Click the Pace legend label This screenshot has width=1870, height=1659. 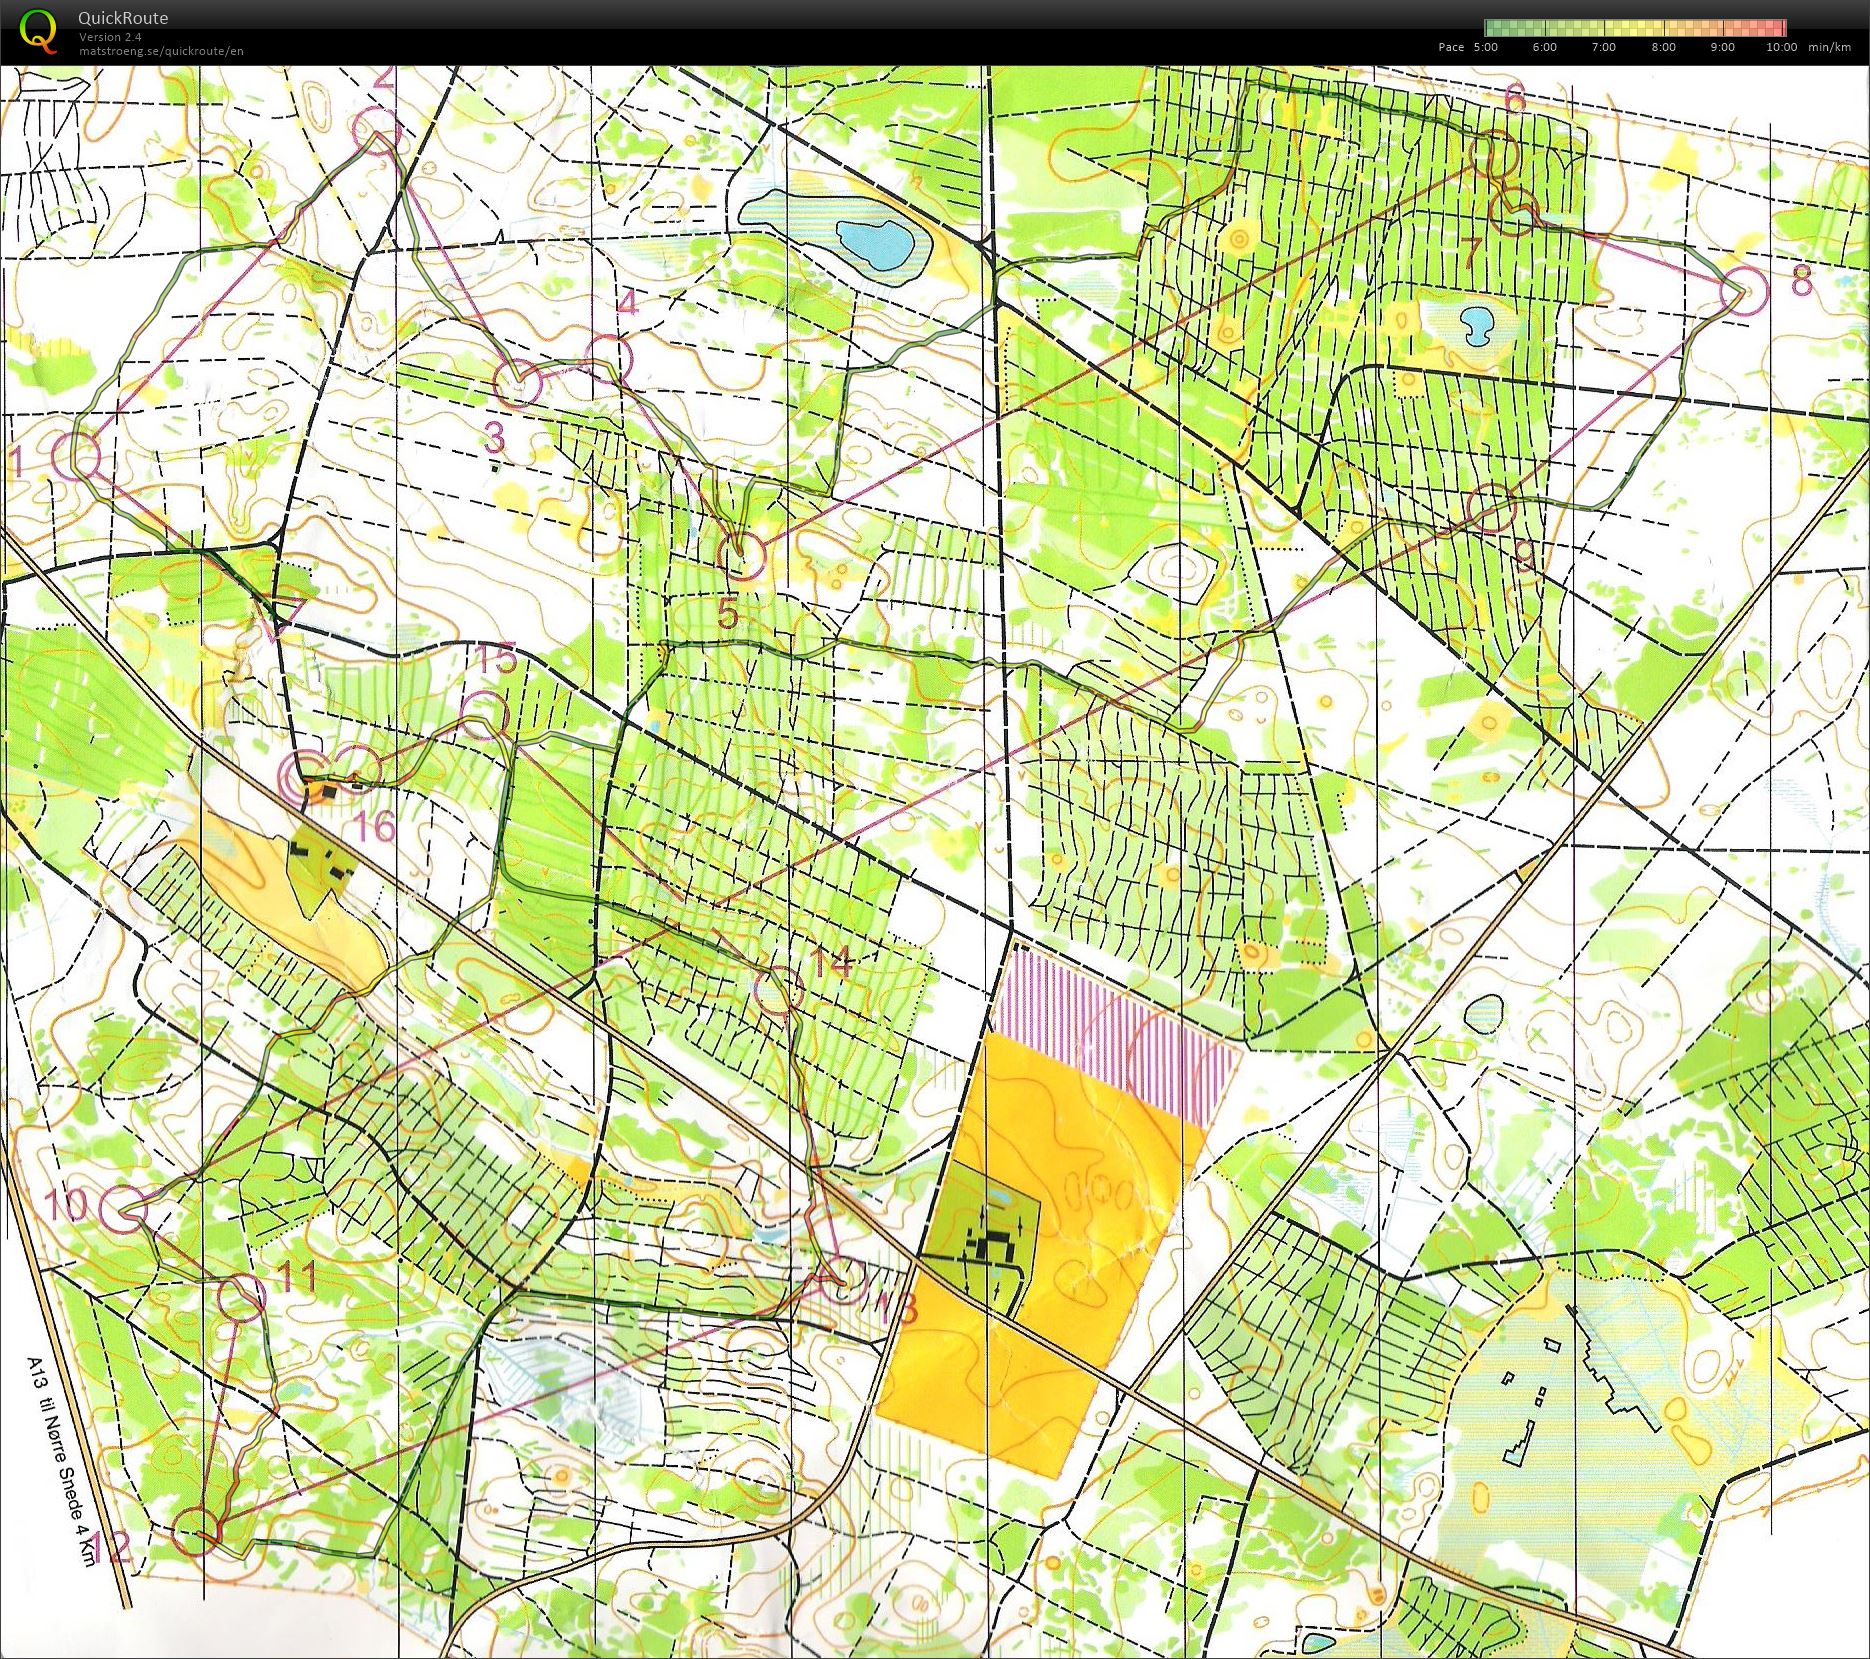[1451, 47]
